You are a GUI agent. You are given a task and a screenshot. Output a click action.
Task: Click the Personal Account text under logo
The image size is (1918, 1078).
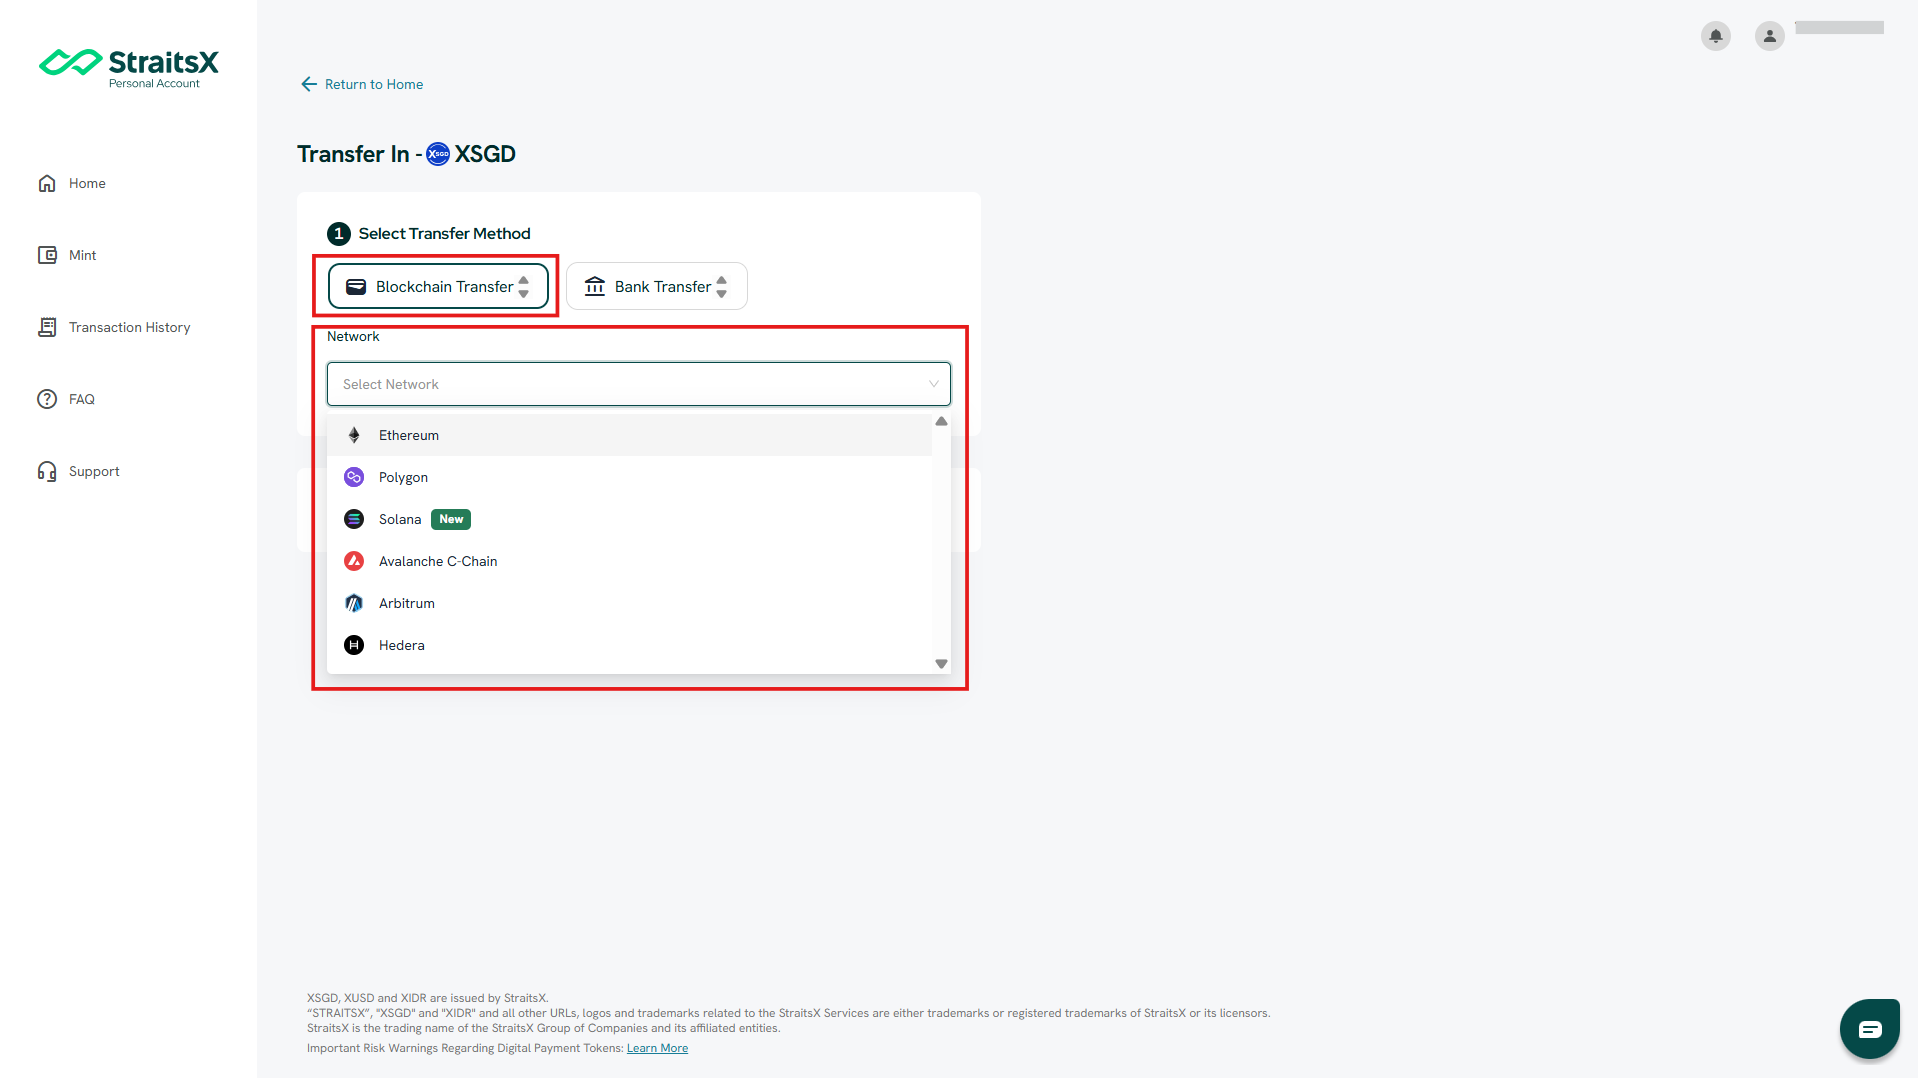click(x=154, y=84)
